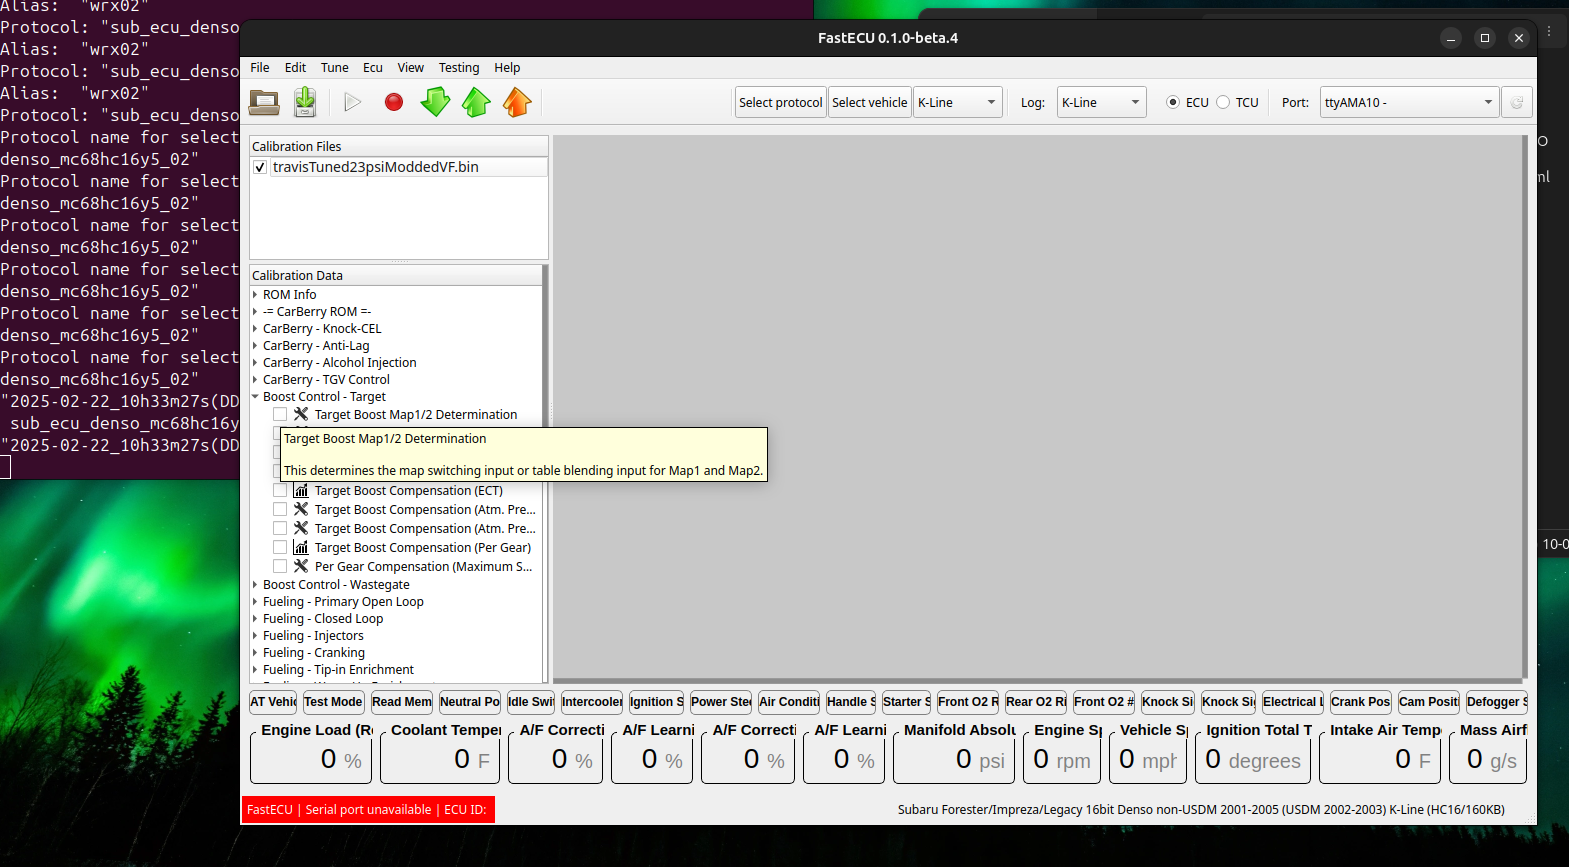Click the red Serial port unavailable status
The width and height of the screenshot is (1569, 867).
click(x=368, y=810)
